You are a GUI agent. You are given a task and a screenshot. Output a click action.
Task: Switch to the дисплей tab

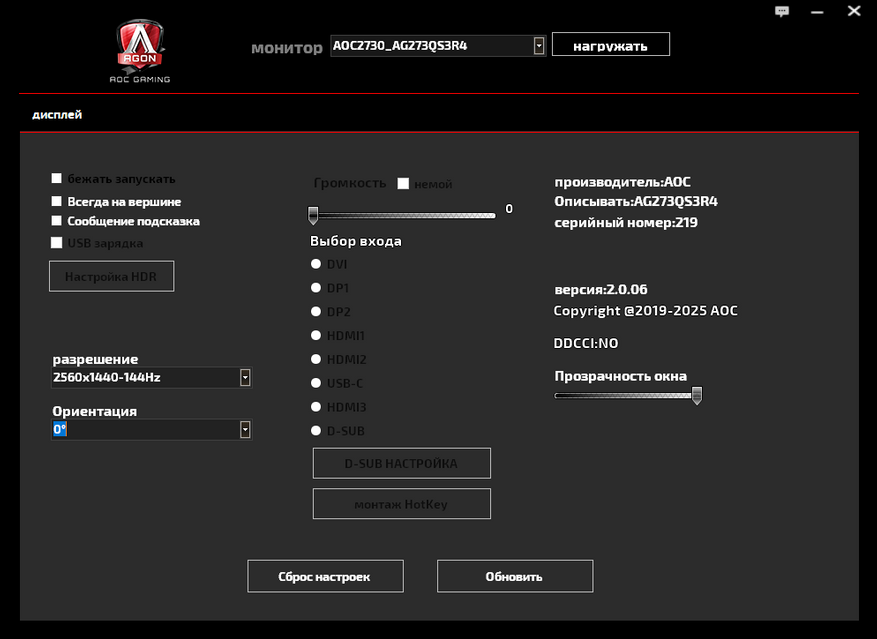coord(57,115)
